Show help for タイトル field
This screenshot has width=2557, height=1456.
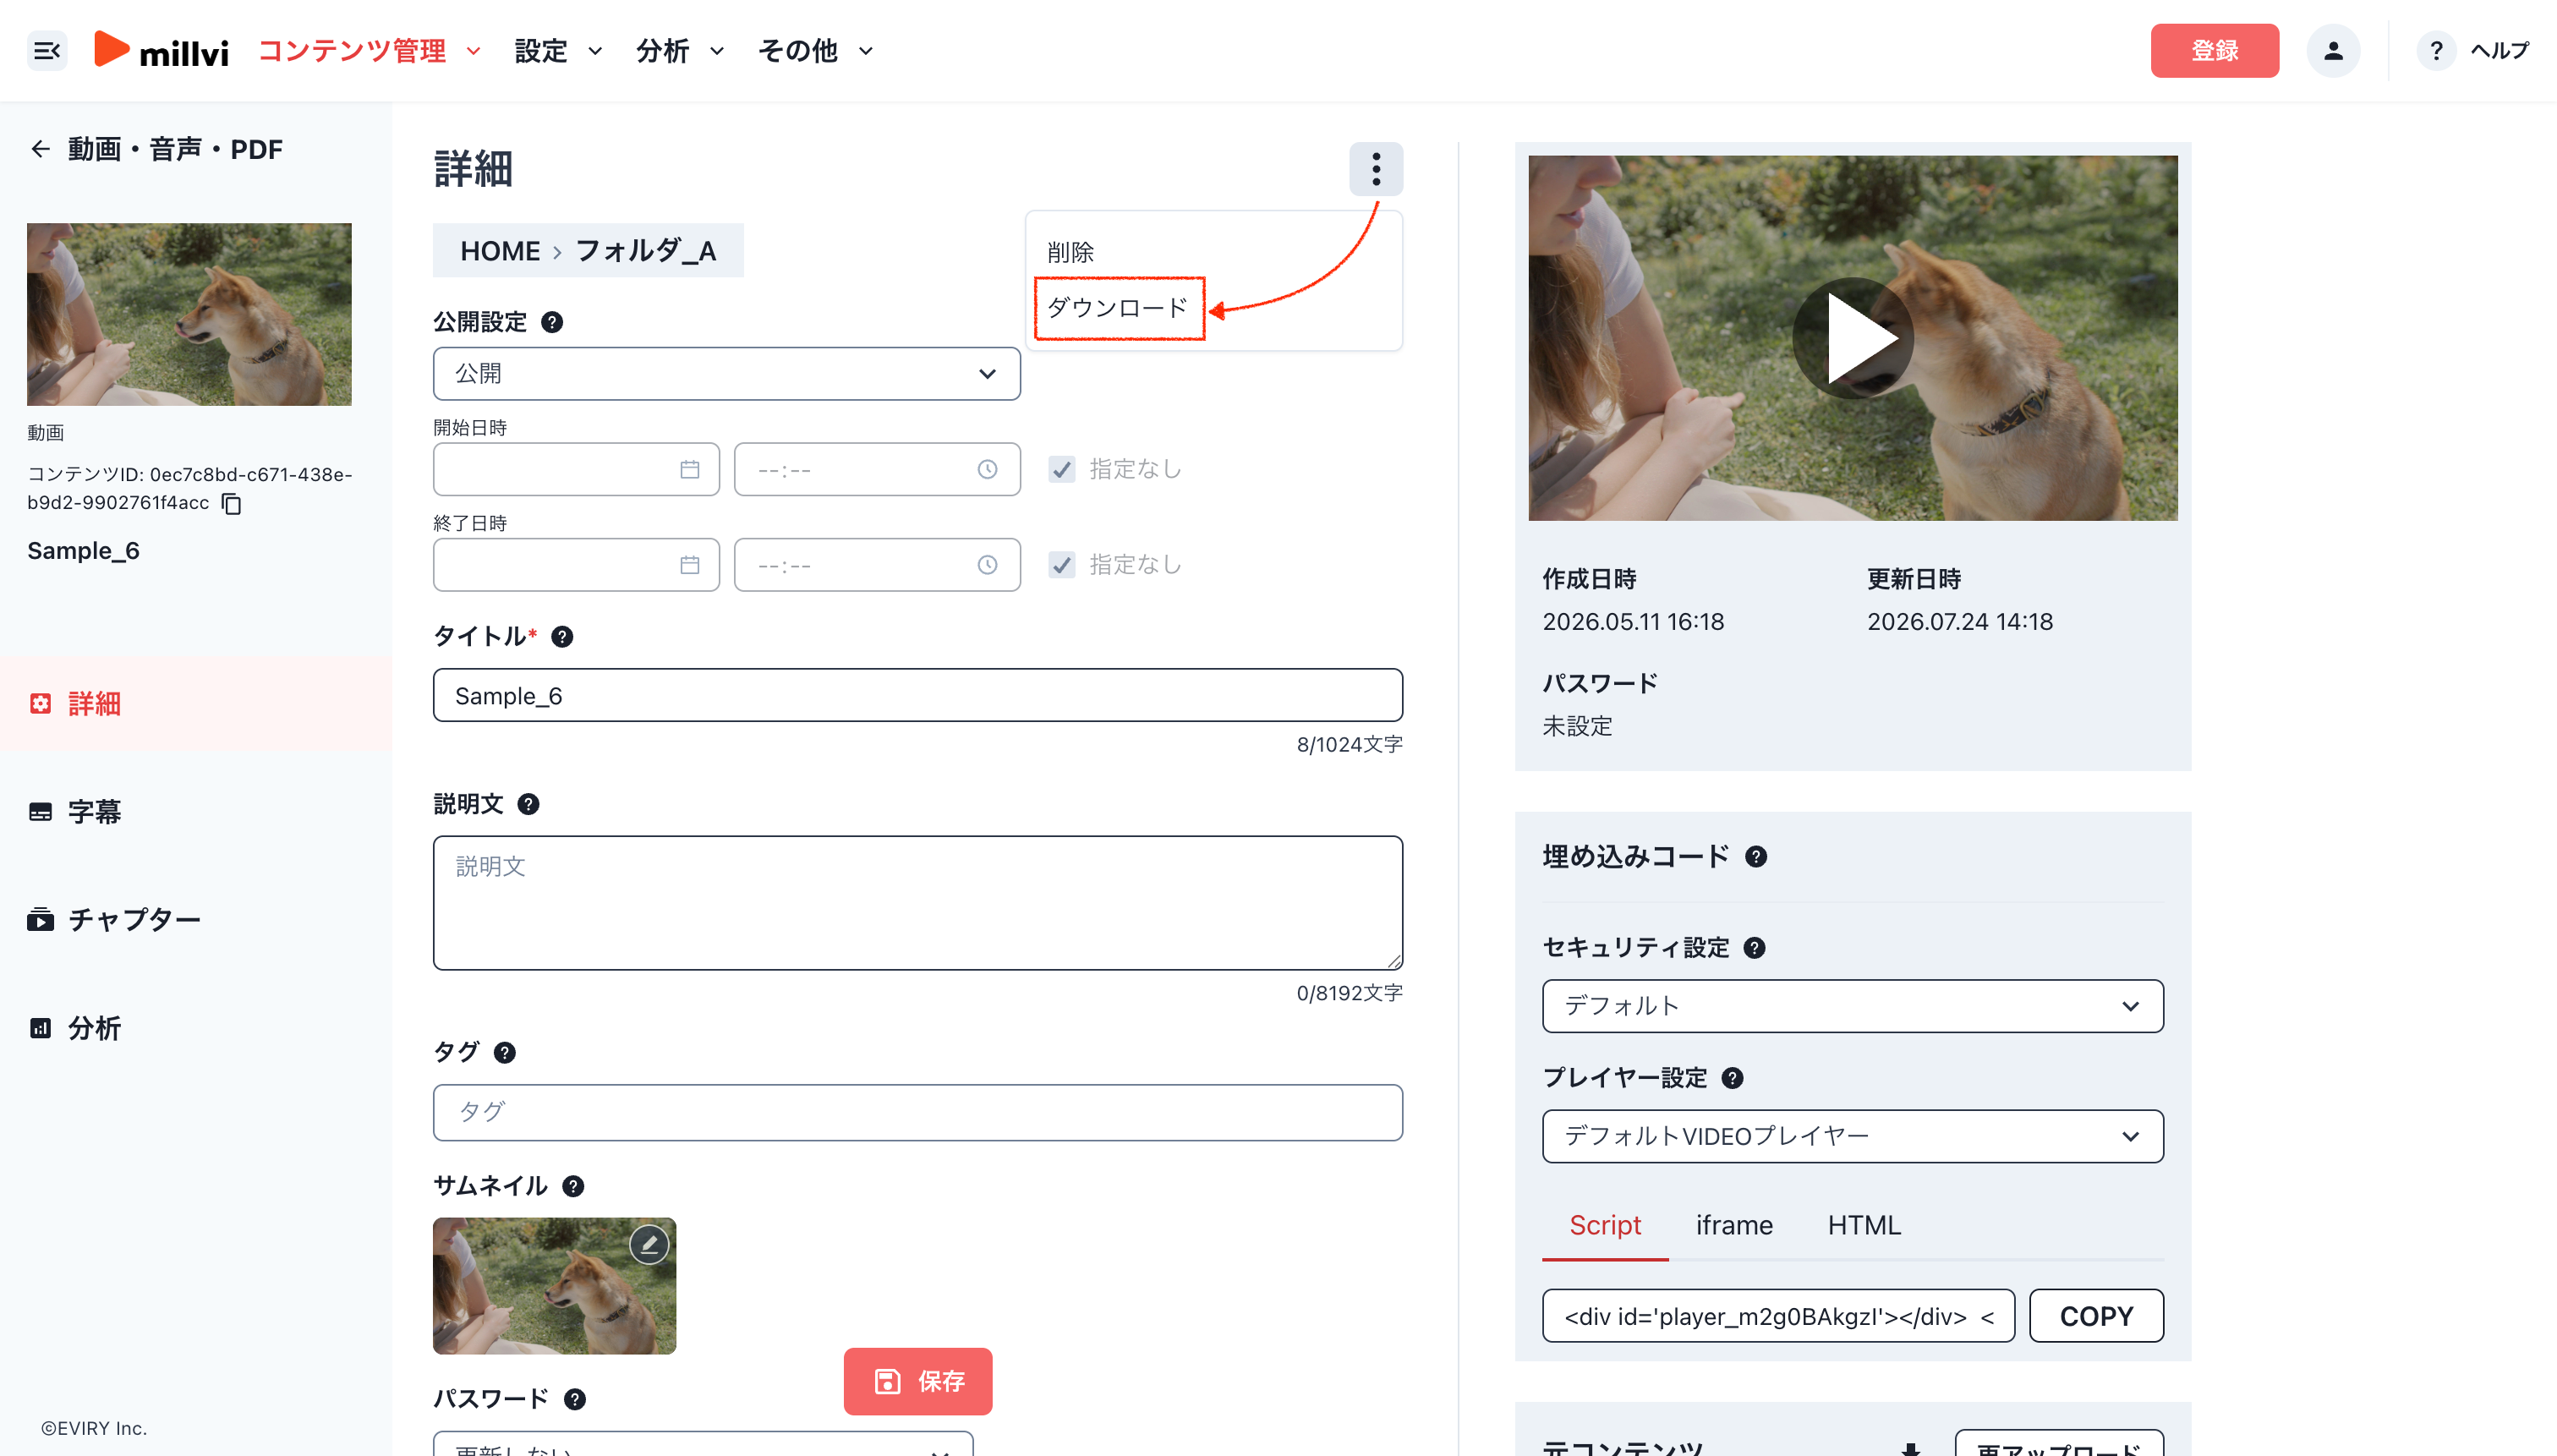click(x=562, y=637)
